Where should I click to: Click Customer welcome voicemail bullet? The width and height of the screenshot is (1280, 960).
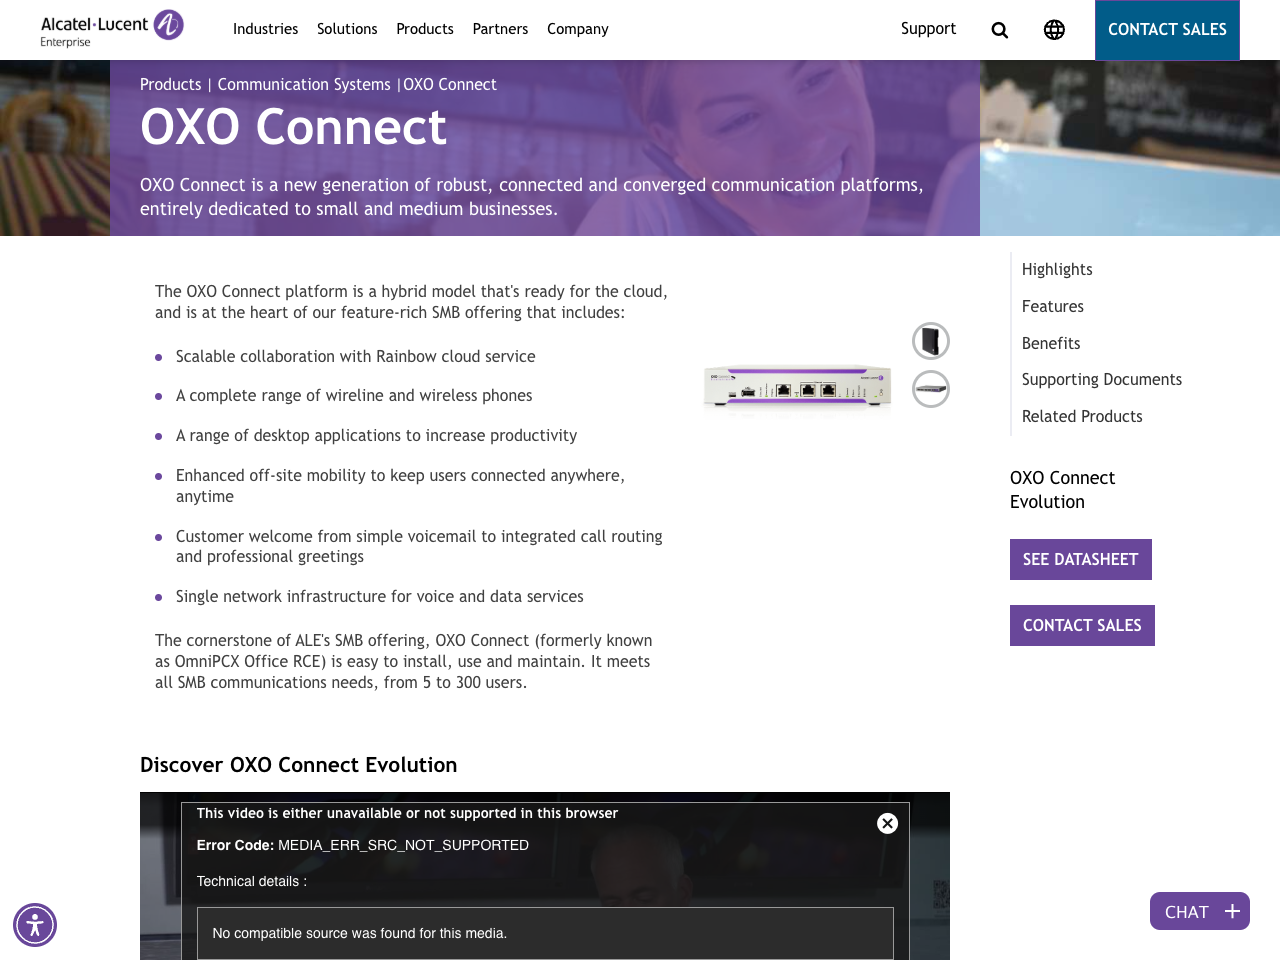[x=419, y=546]
